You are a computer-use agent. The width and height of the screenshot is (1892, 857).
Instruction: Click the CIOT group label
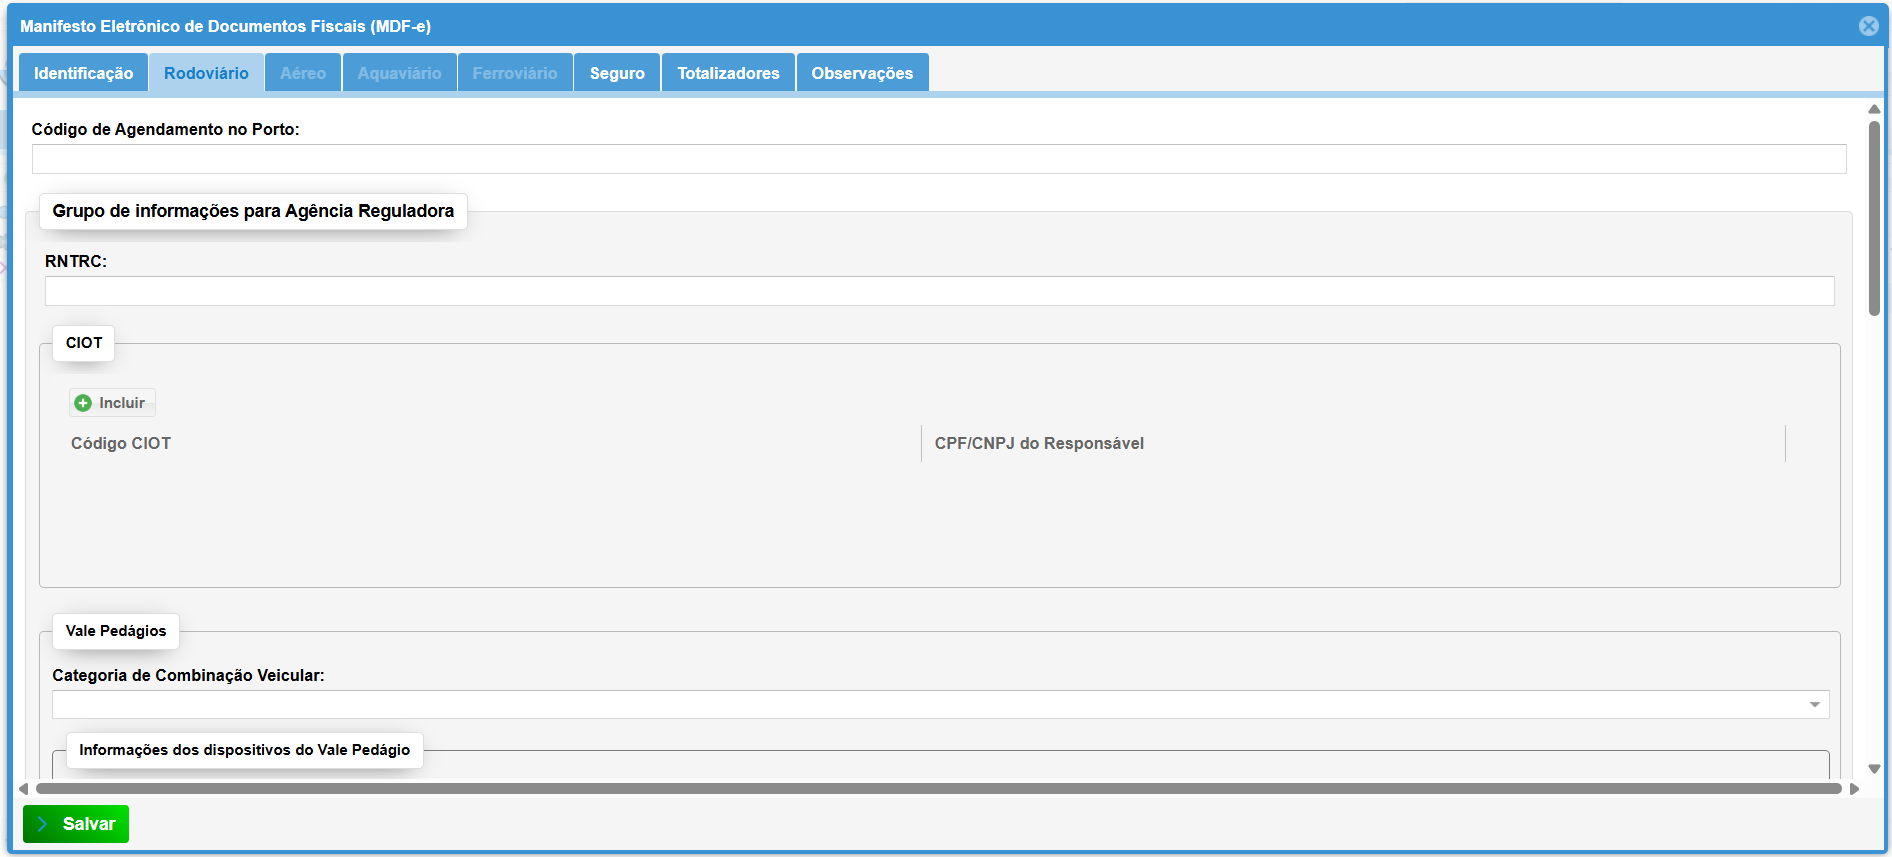84,343
